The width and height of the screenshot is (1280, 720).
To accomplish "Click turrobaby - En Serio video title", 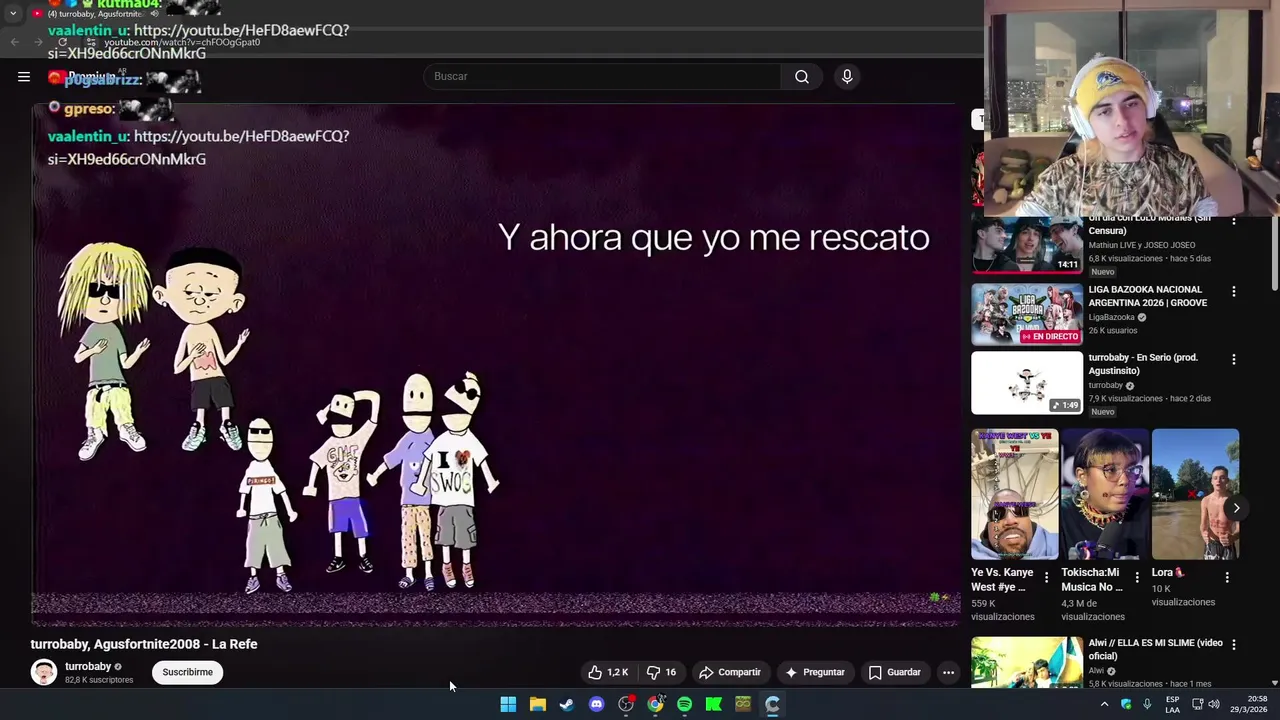I will pyautogui.click(x=1143, y=364).
